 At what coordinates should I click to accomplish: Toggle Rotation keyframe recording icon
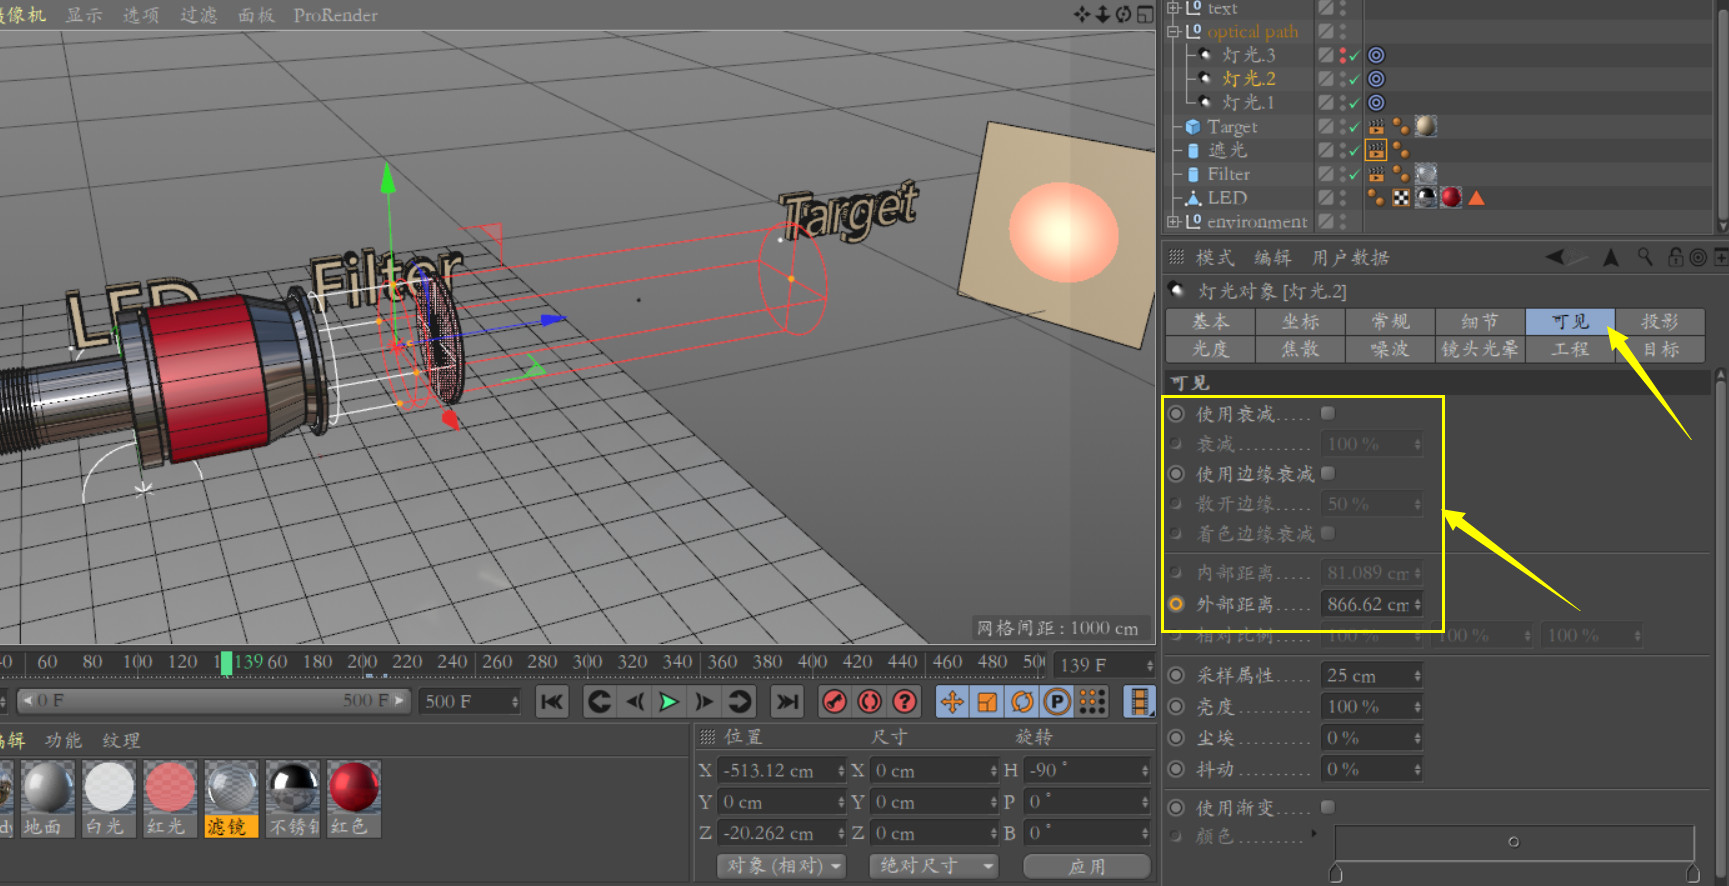click(1022, 702)
